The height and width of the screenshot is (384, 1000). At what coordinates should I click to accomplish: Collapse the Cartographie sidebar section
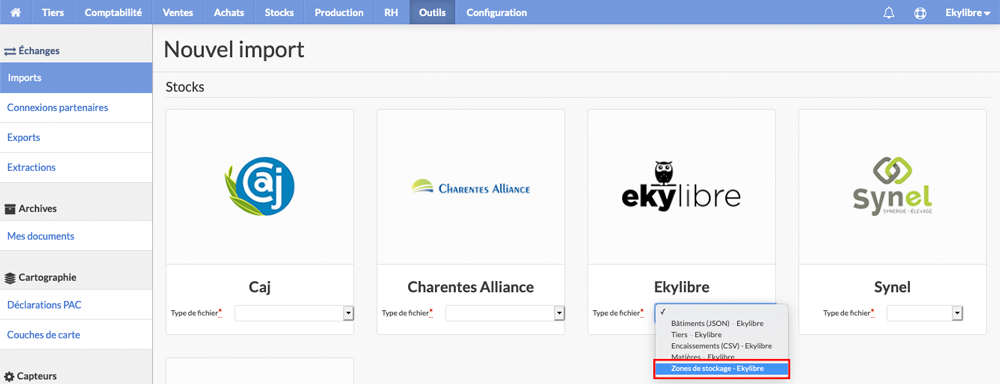tap(40, 277)
